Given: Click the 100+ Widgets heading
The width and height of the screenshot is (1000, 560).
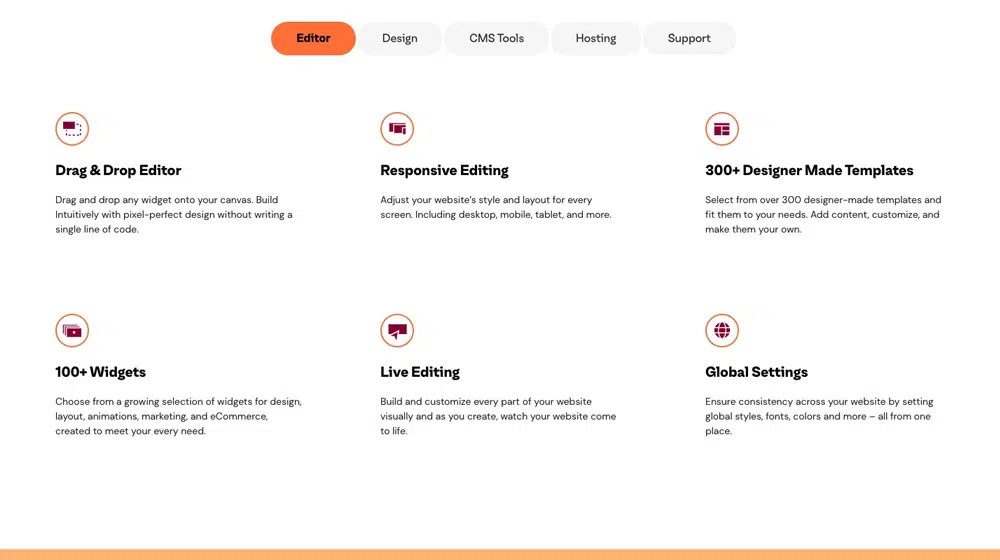Looking at the screenshot, I should tap(100, 372).
